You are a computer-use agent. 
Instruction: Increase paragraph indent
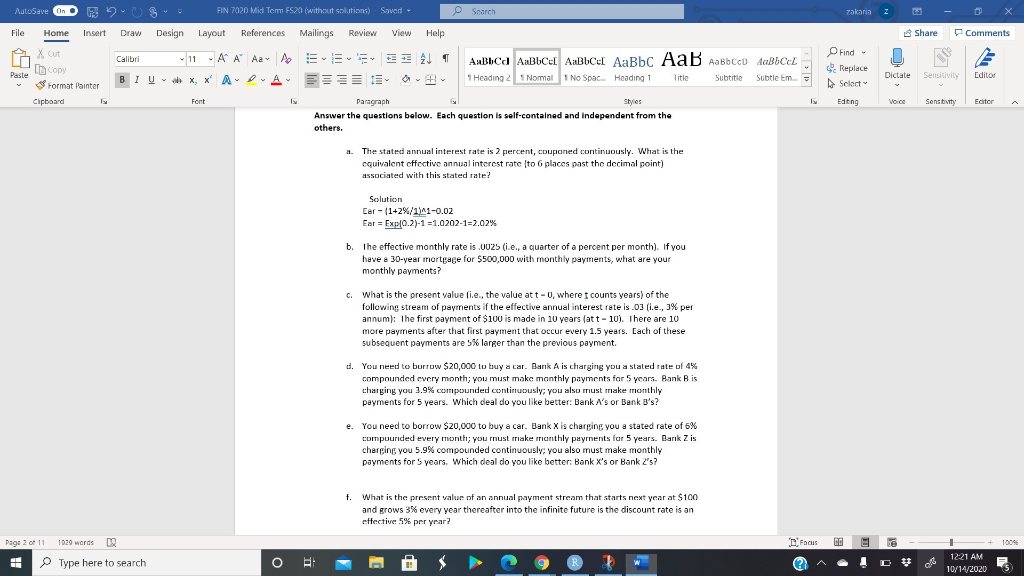(406, 59)
